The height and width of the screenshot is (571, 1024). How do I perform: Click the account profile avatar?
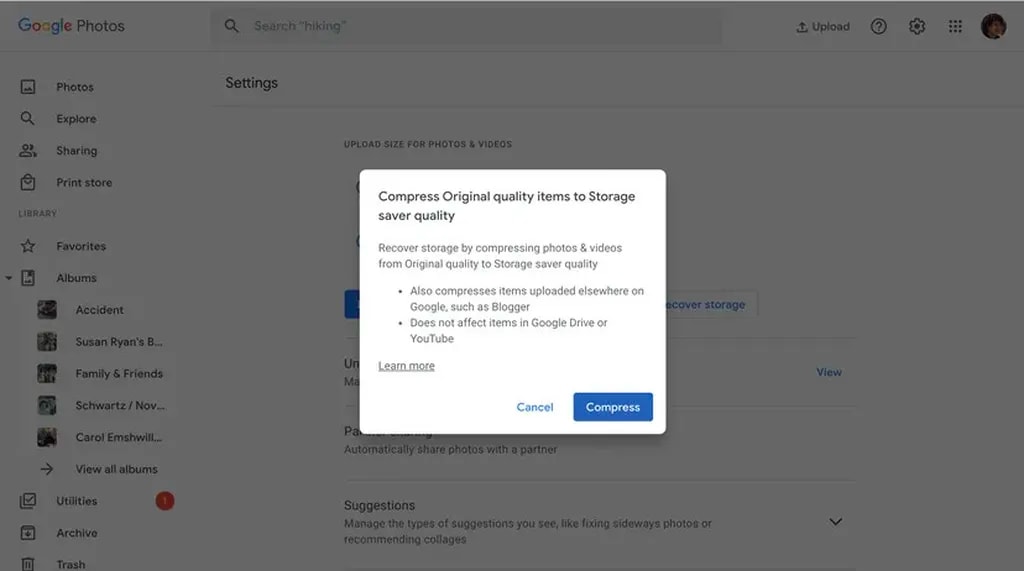pyautogui.click(x=993, y=27)
